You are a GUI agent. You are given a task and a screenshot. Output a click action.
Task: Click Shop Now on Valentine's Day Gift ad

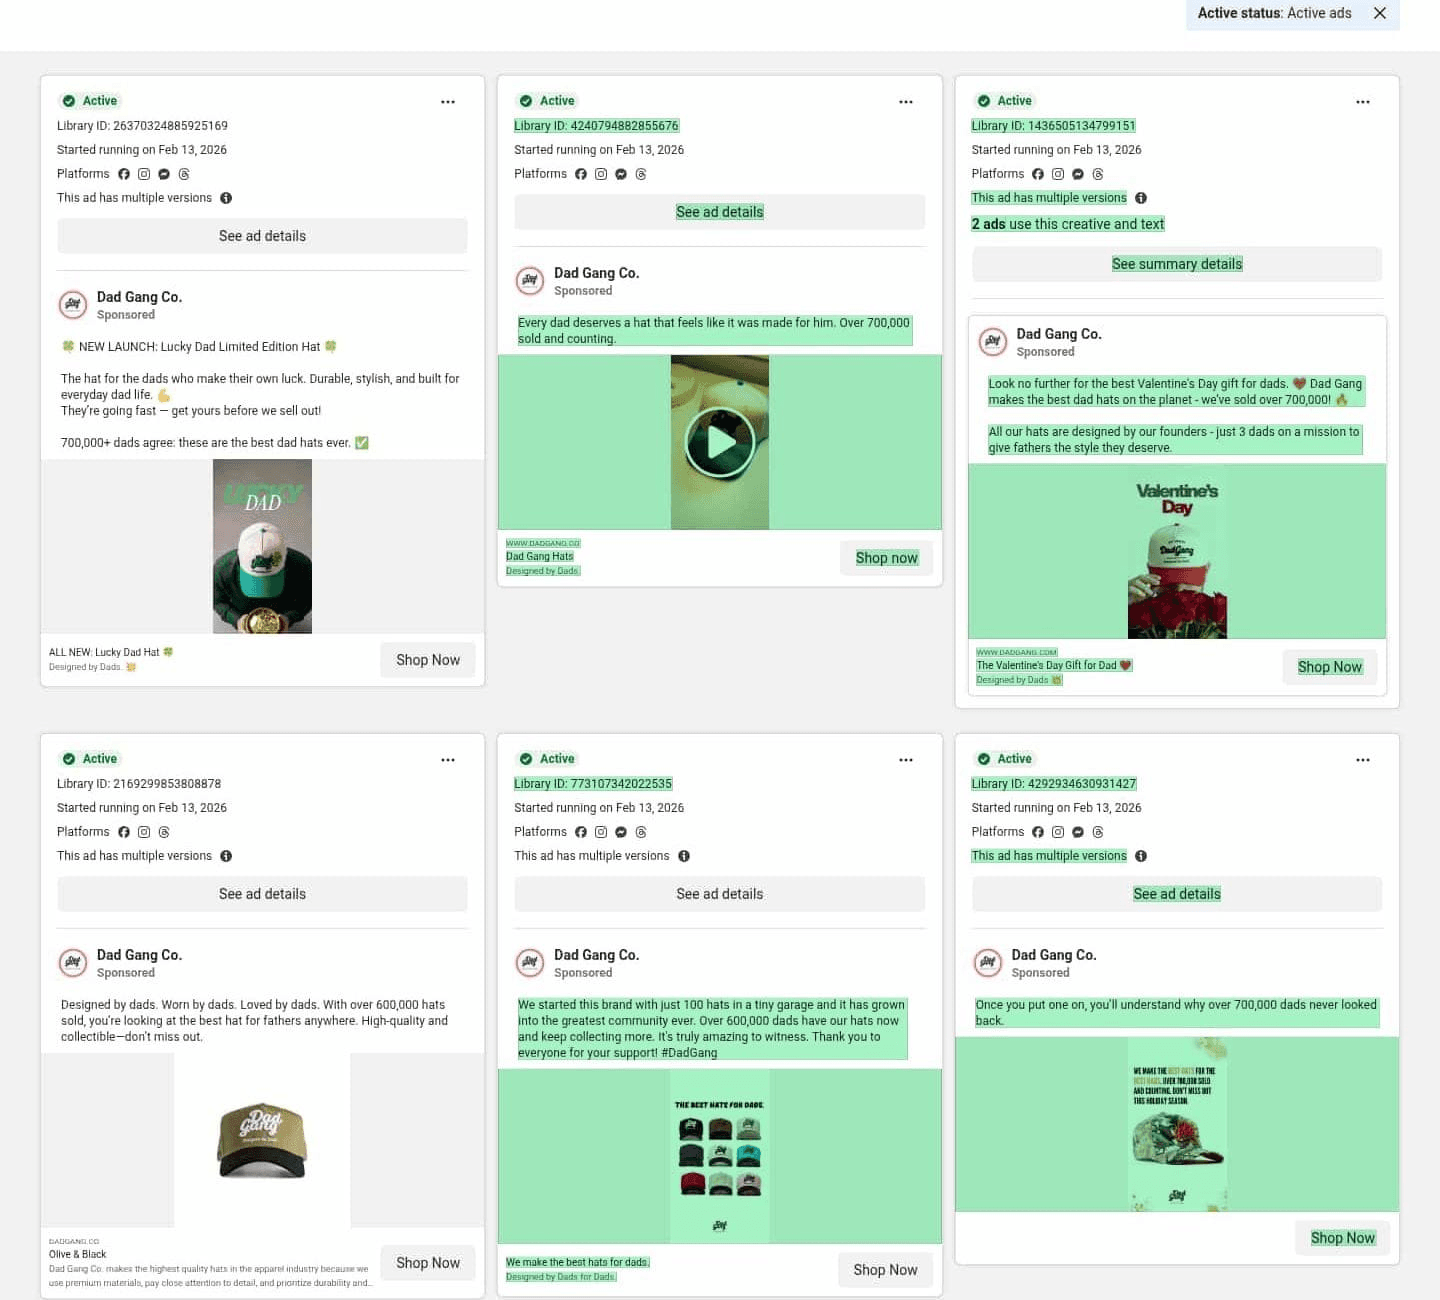(x=1330, y=667)
